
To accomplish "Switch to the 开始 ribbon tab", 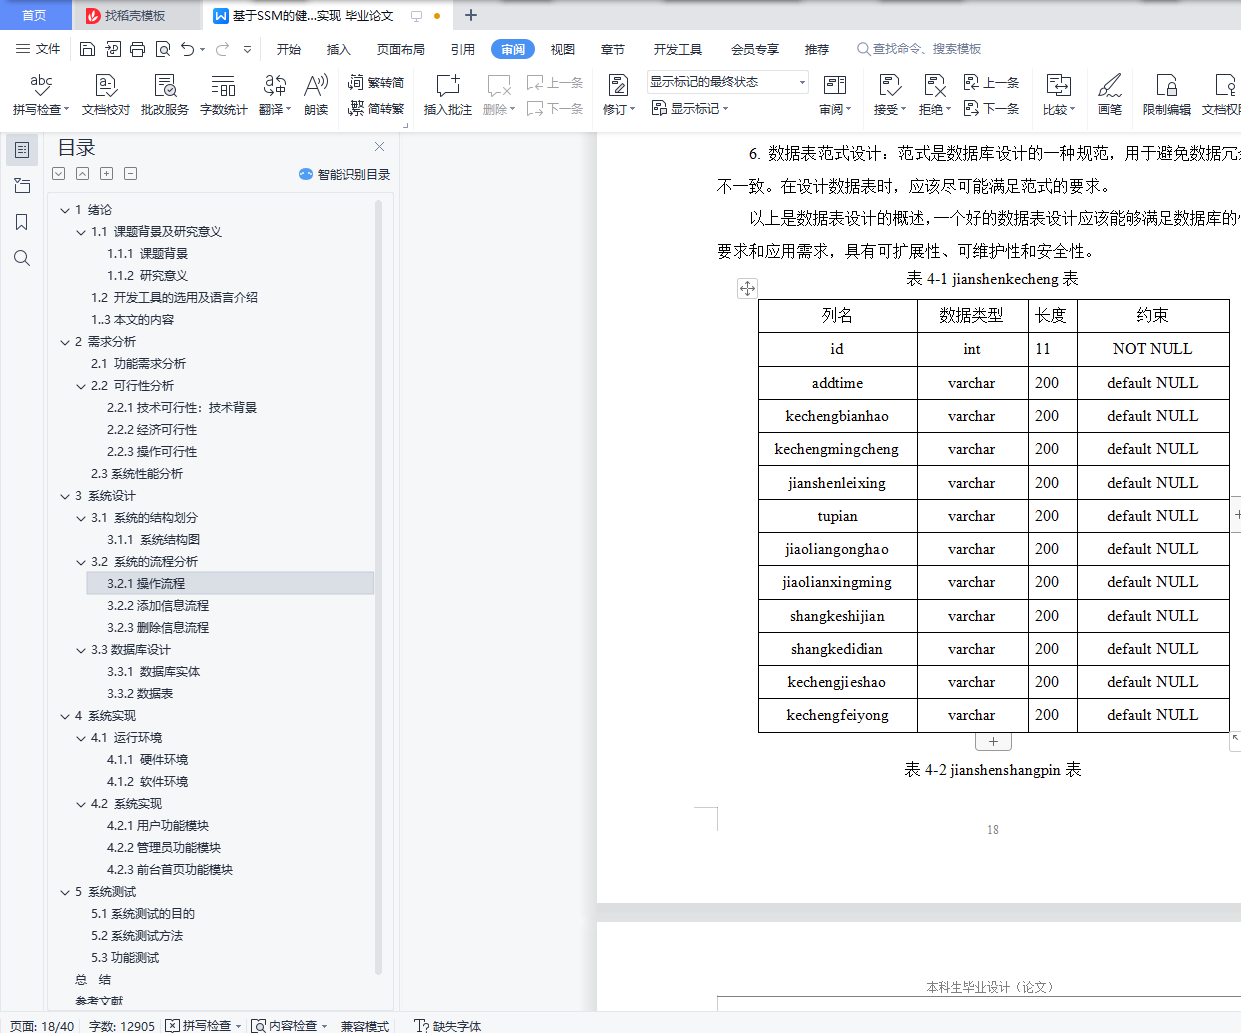I will point(289,49).
